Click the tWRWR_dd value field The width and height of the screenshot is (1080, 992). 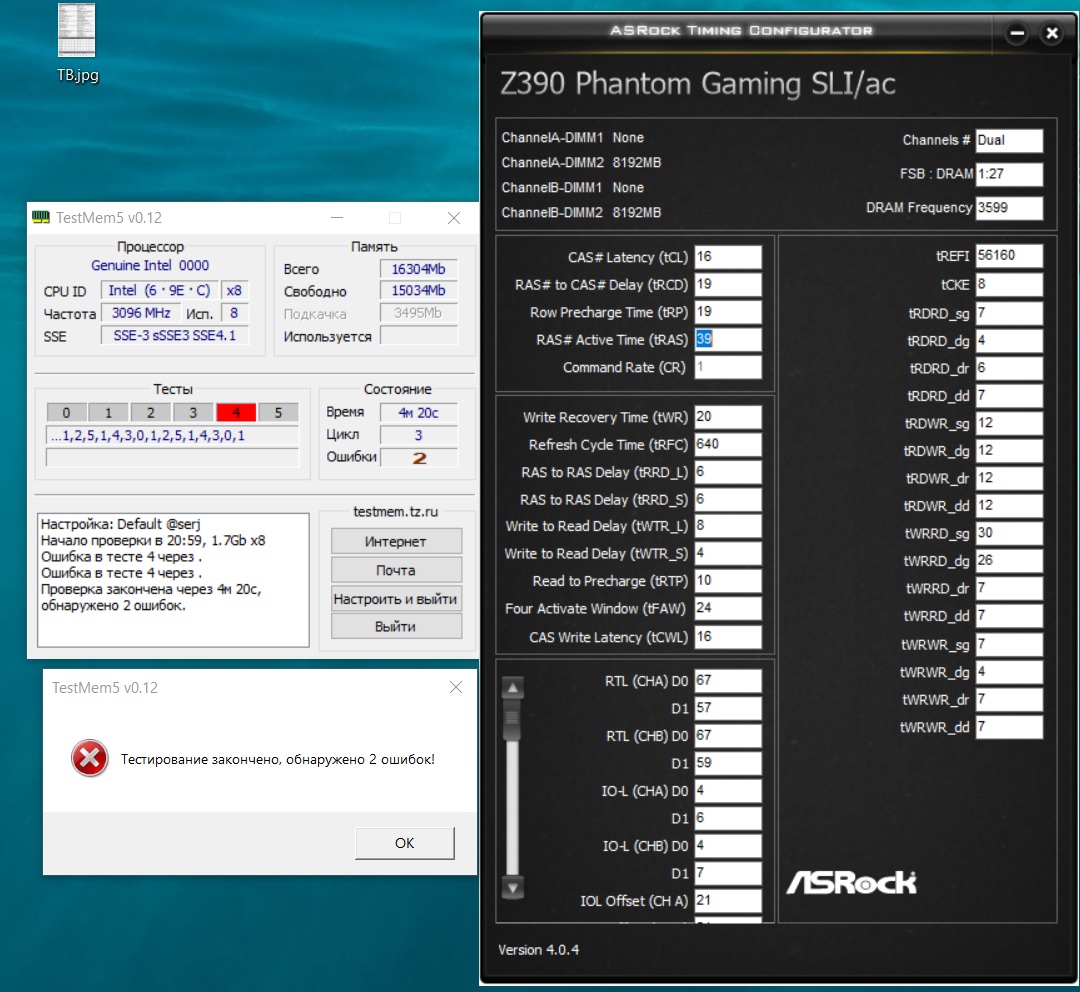(1009, 727)
